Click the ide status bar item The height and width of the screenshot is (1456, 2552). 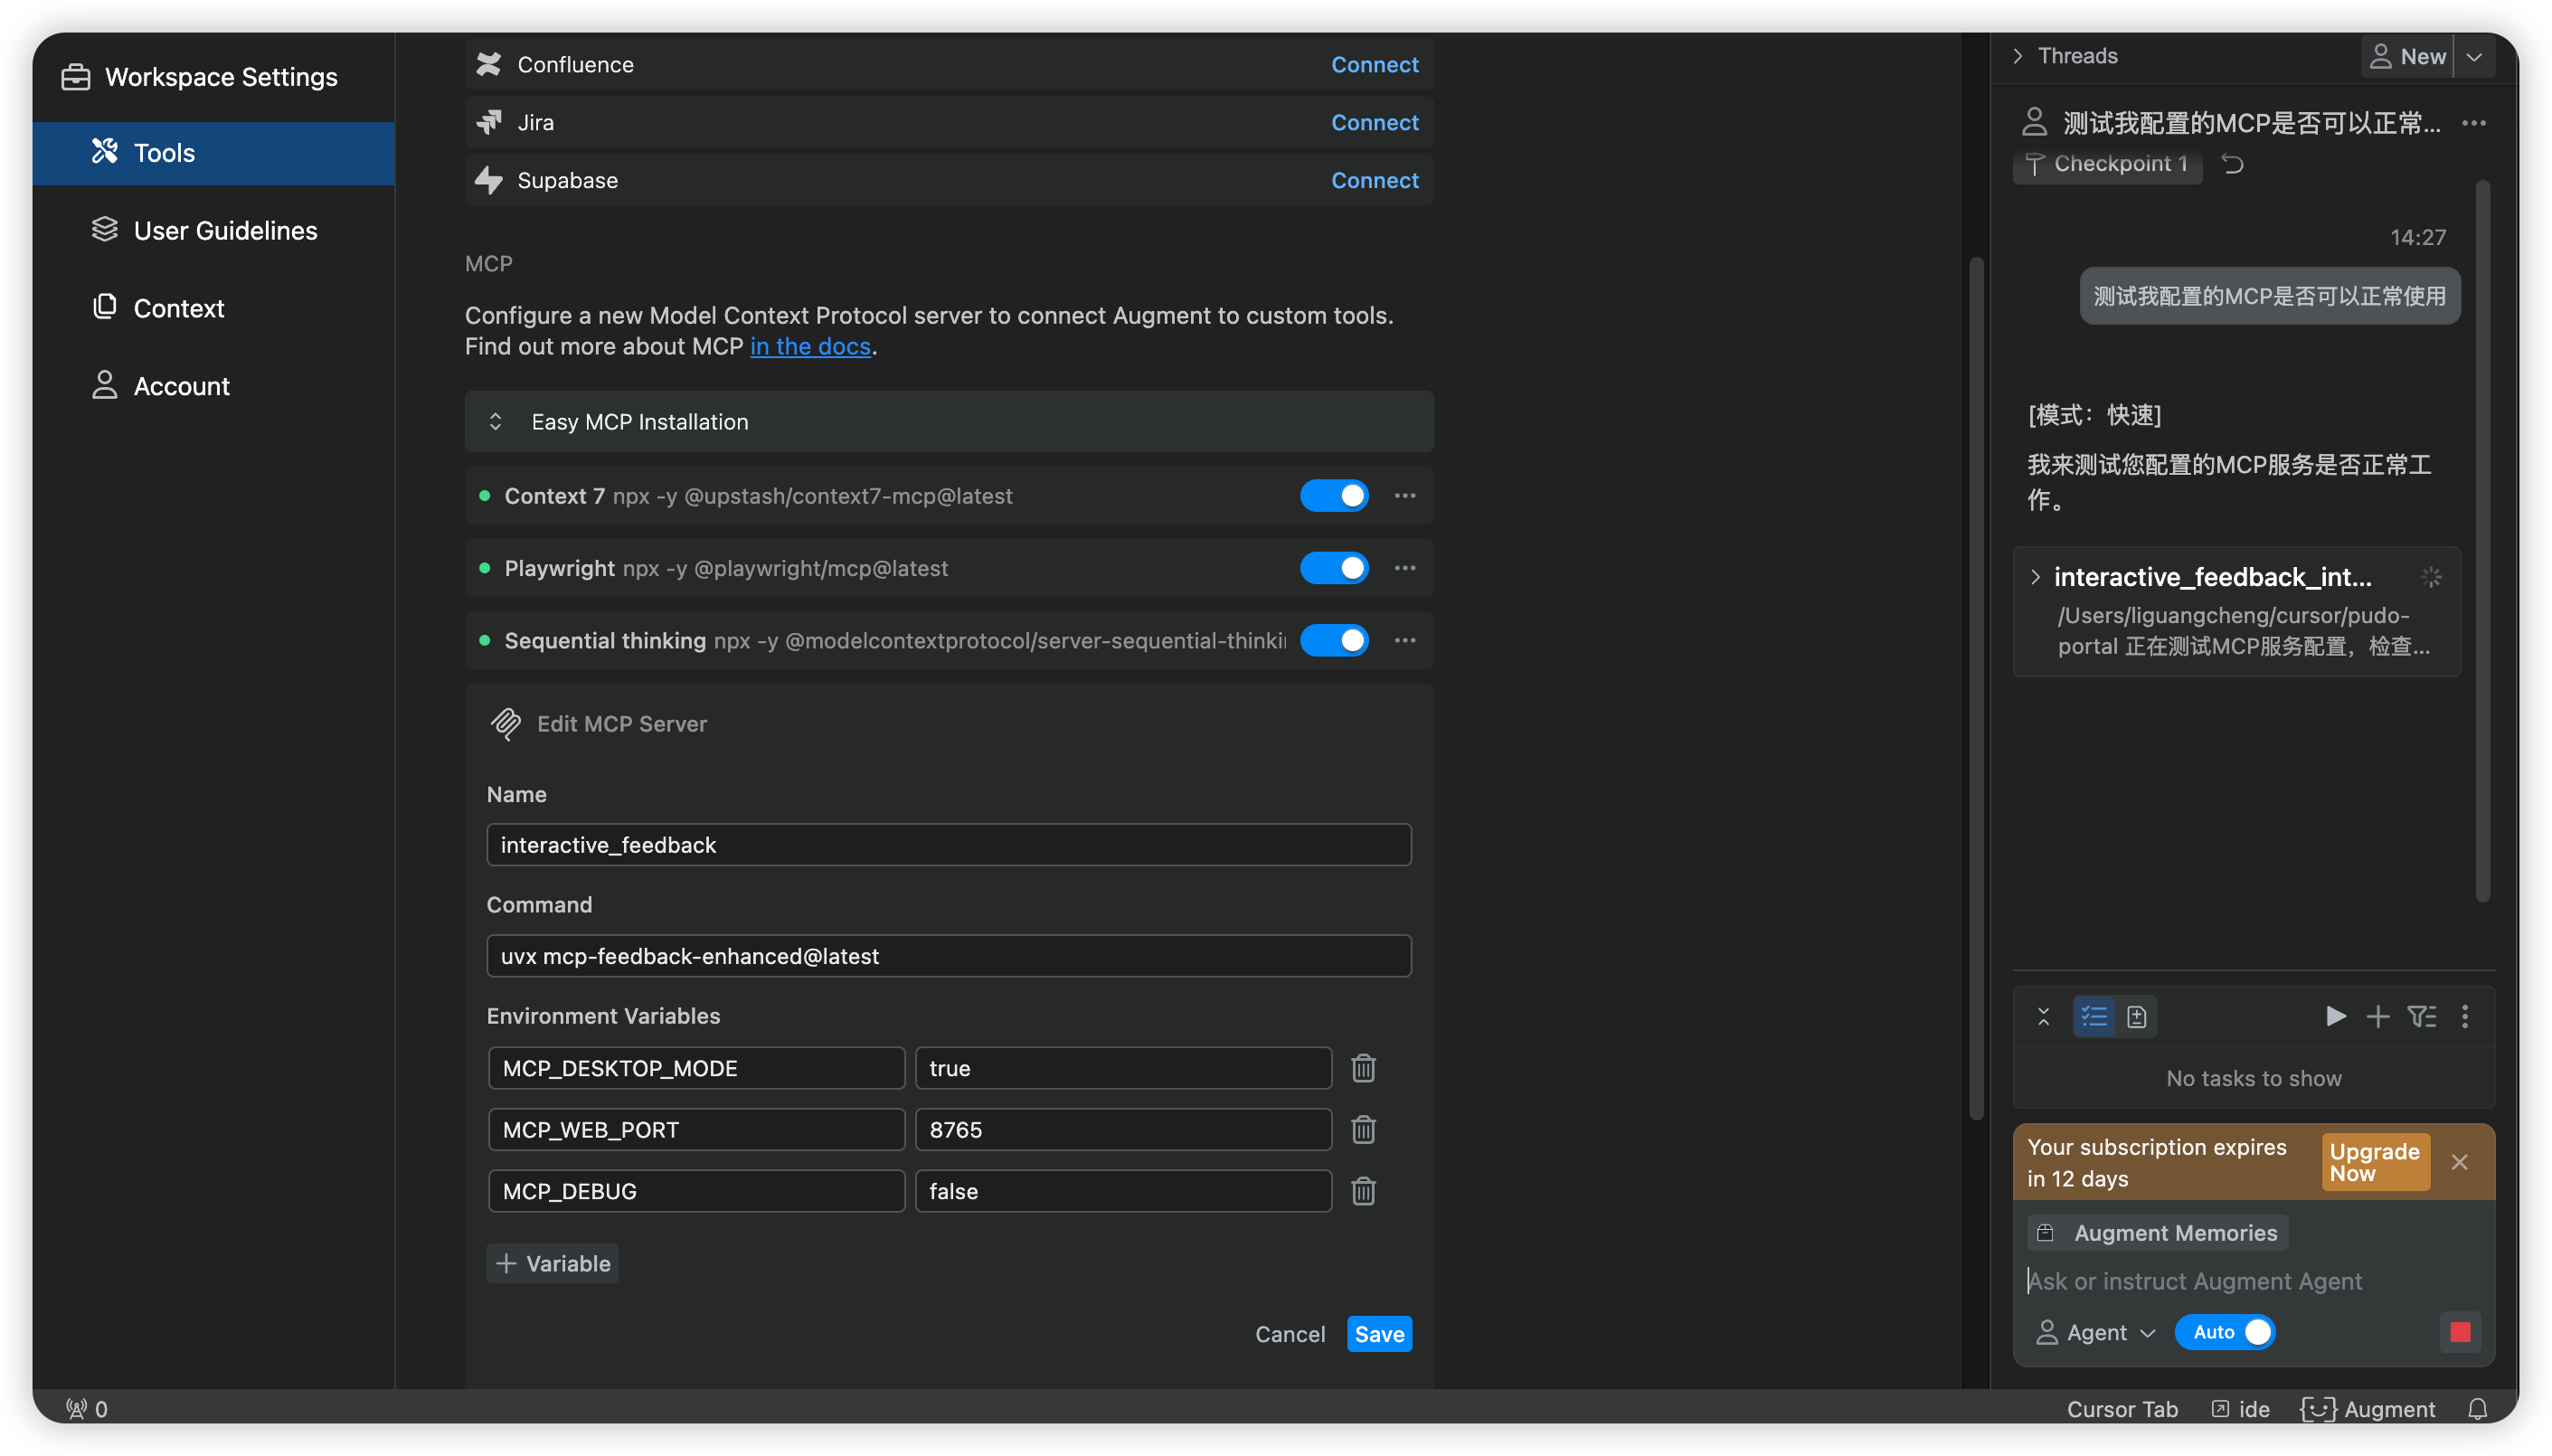point(2241,1410)
